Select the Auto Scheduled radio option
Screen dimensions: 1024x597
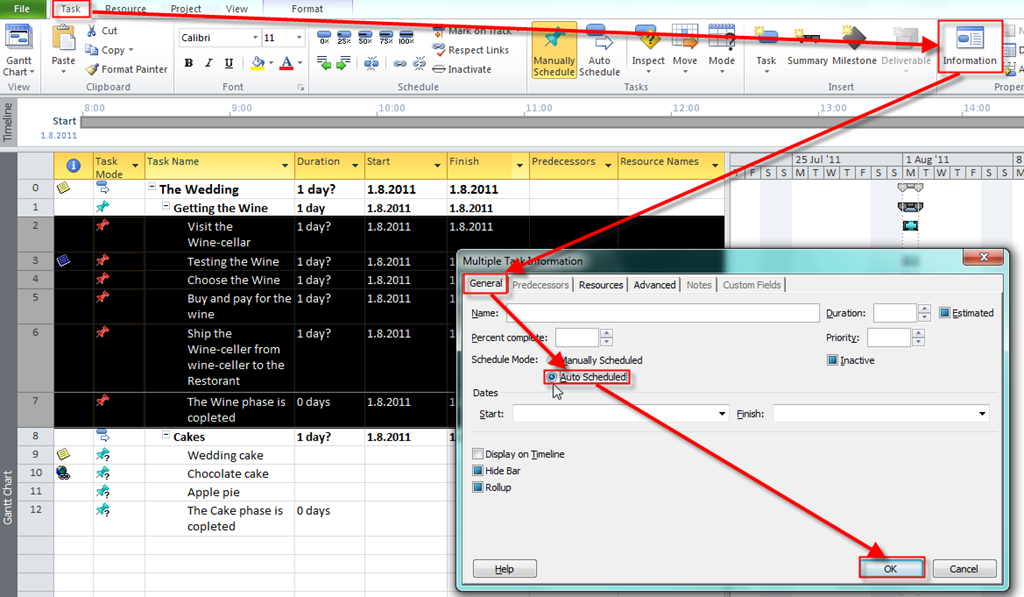pyautogui.click(x=552, y=377)
